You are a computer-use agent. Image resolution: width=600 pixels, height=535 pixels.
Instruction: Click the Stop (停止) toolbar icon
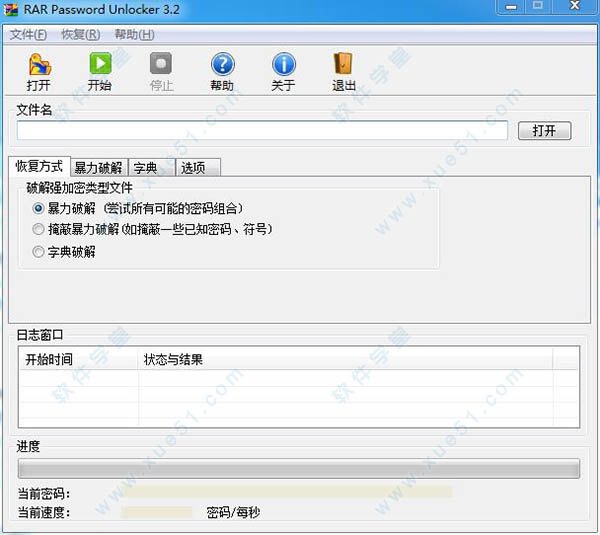point(161,65)
